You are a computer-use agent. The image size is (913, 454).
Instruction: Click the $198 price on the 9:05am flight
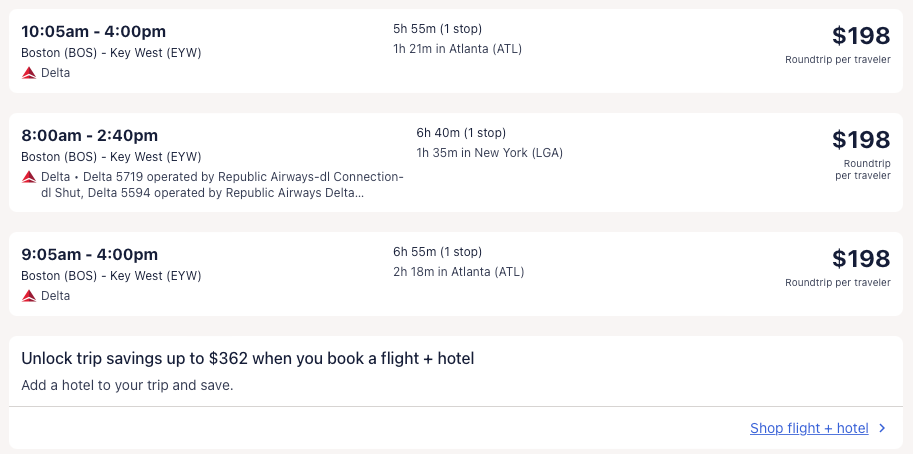coord(860,259)
